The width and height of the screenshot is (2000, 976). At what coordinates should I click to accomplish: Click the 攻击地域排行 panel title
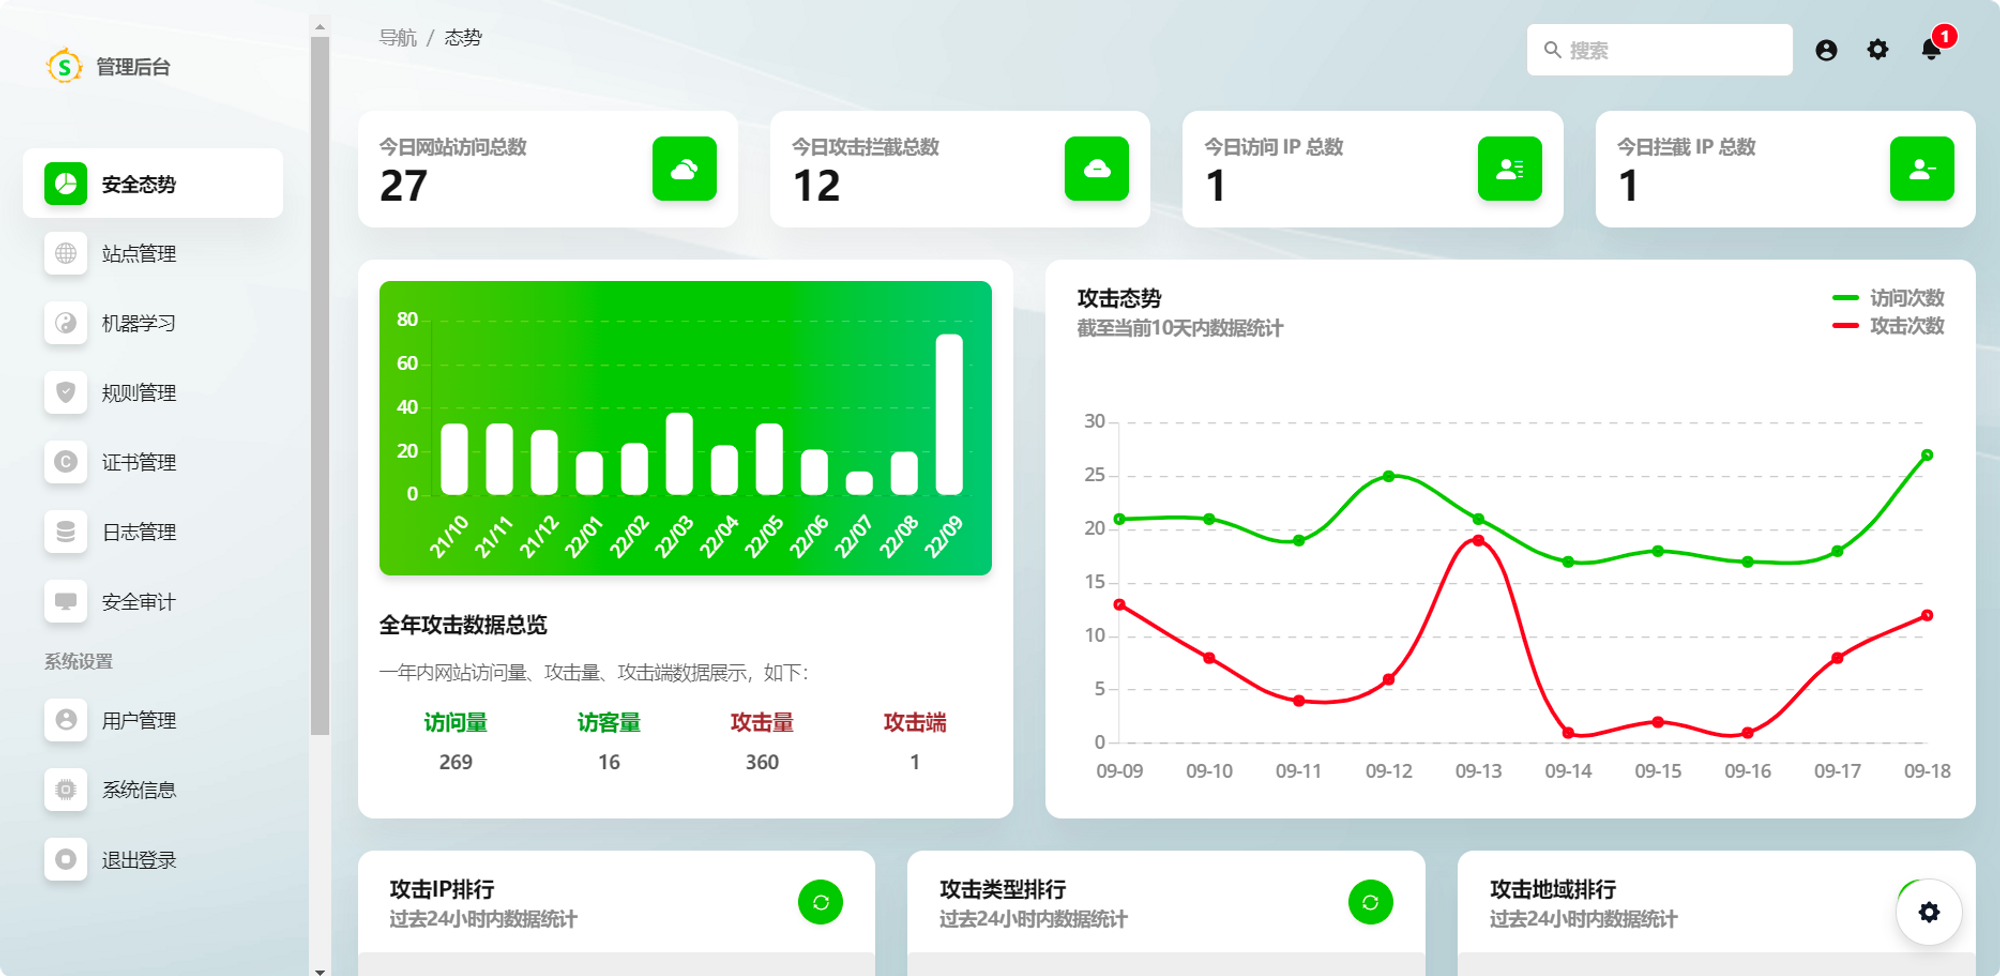click(1553, 889)
